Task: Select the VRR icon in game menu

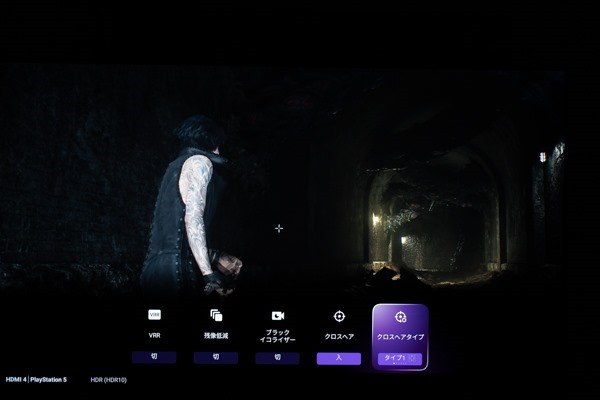Action: [x=154, y=315]
